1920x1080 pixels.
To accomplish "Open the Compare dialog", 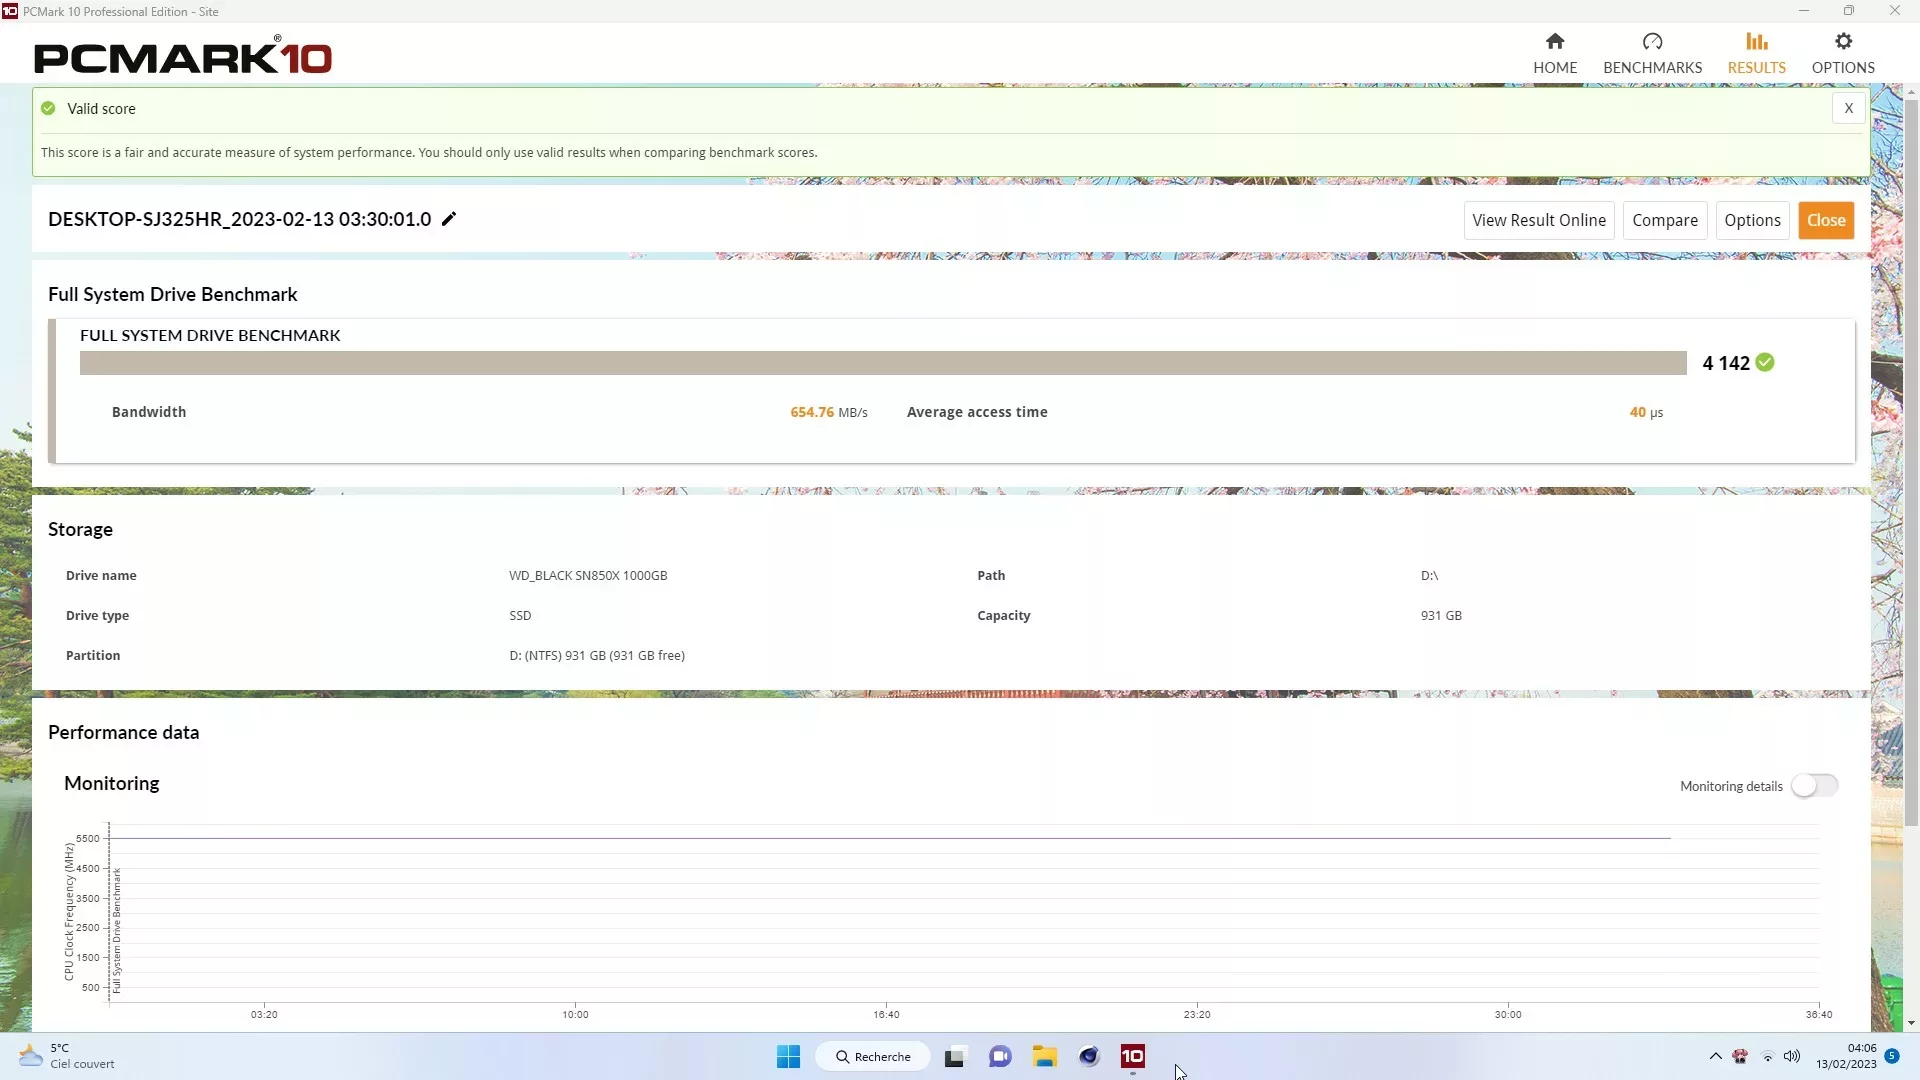I will pyautogui.click(x=1665, y=220).
